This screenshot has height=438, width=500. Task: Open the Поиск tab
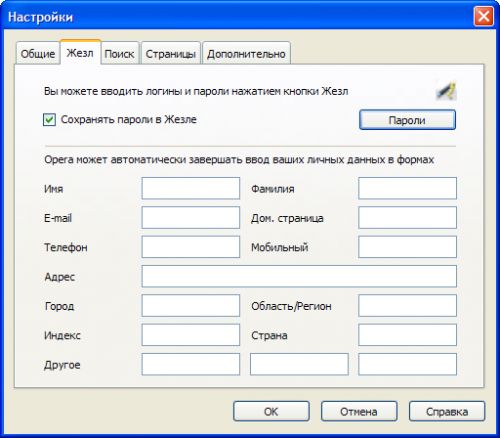[x=120, y=53]
